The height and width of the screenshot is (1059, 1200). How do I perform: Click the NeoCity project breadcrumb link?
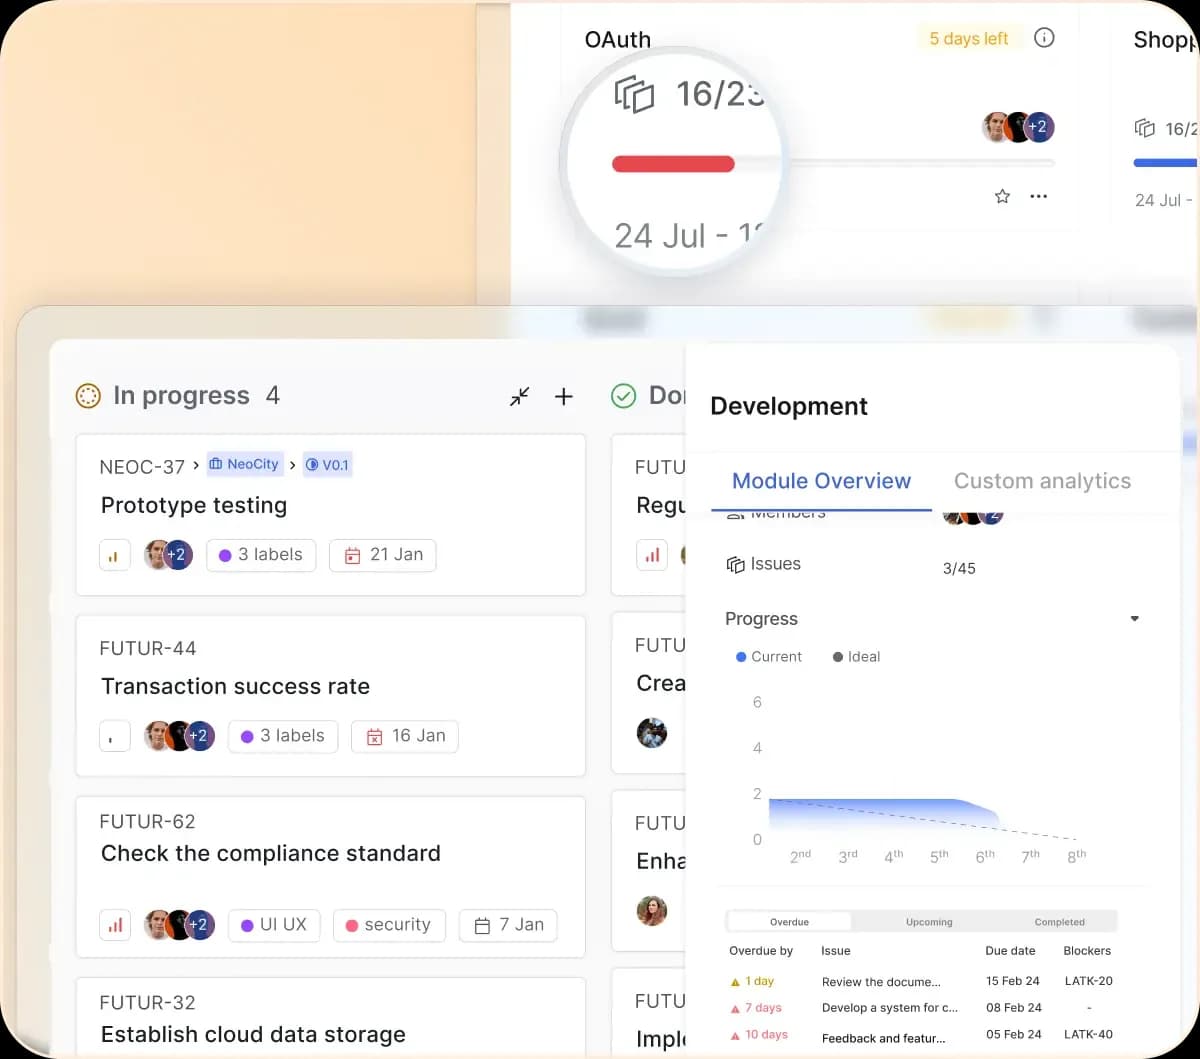244,464
